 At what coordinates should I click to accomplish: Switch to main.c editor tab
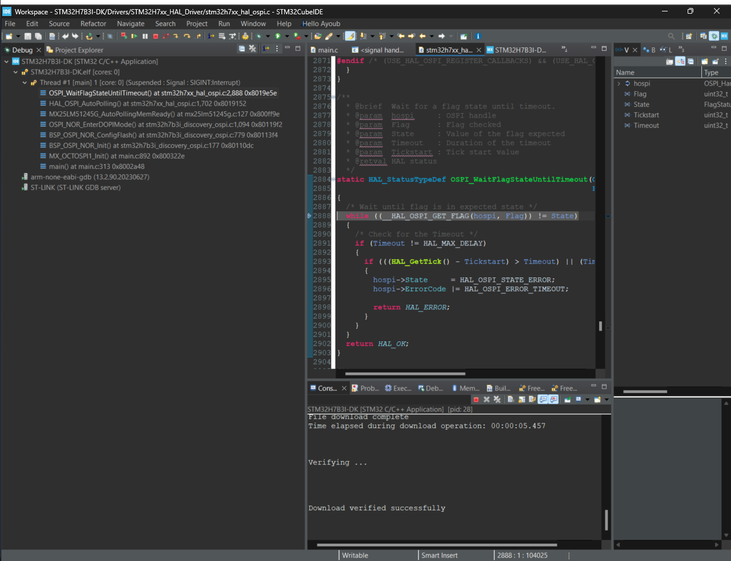pyautogui.click(x=324, y=50)
